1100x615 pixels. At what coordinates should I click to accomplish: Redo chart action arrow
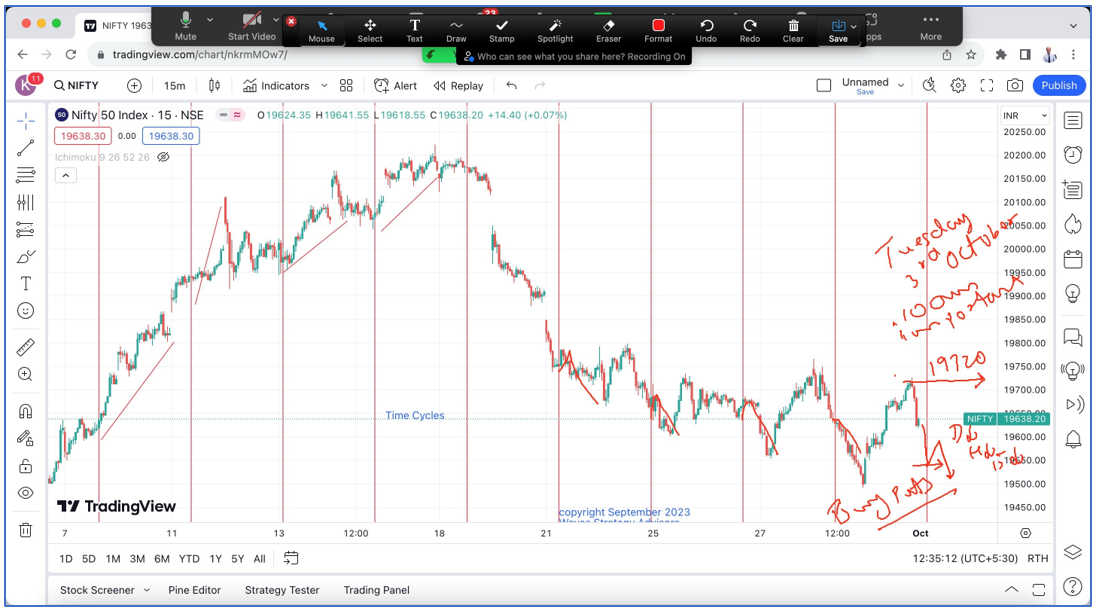pyautogui.click(x=539, y=86)
